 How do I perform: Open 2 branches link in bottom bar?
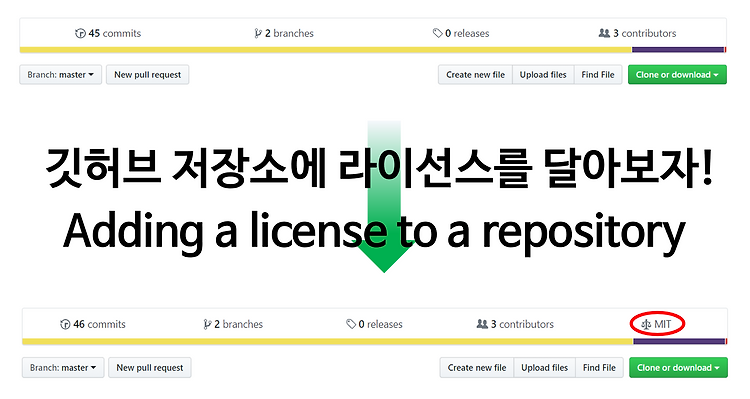[233, 324]
